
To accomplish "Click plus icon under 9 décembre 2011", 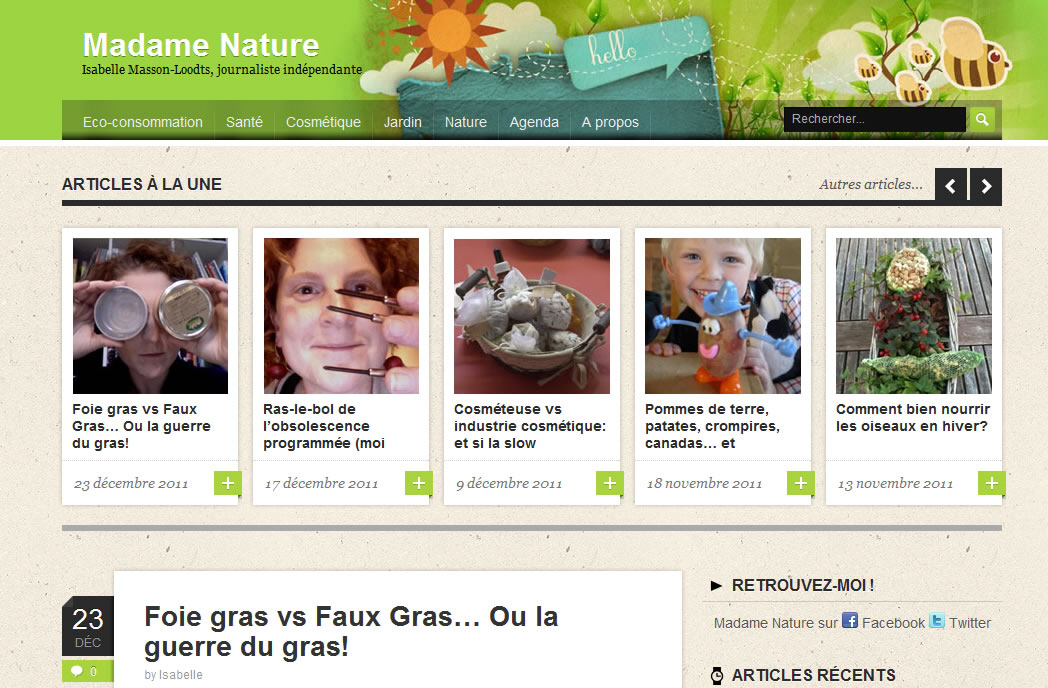I will click(x=610, y=483).
